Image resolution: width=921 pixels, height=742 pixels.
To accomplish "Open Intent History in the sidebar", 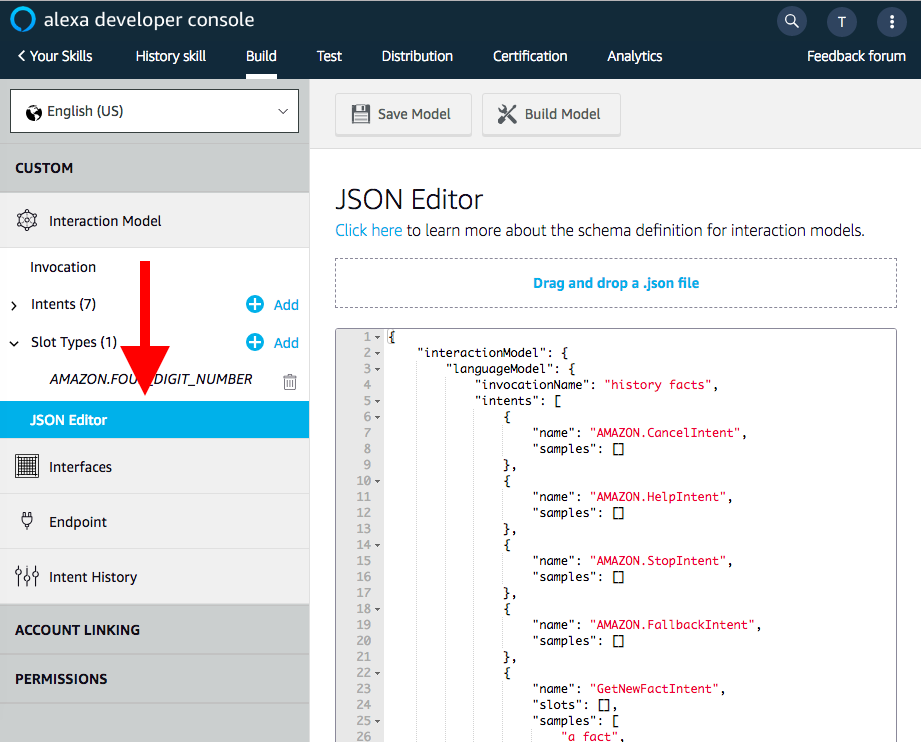I will [92, 577].
